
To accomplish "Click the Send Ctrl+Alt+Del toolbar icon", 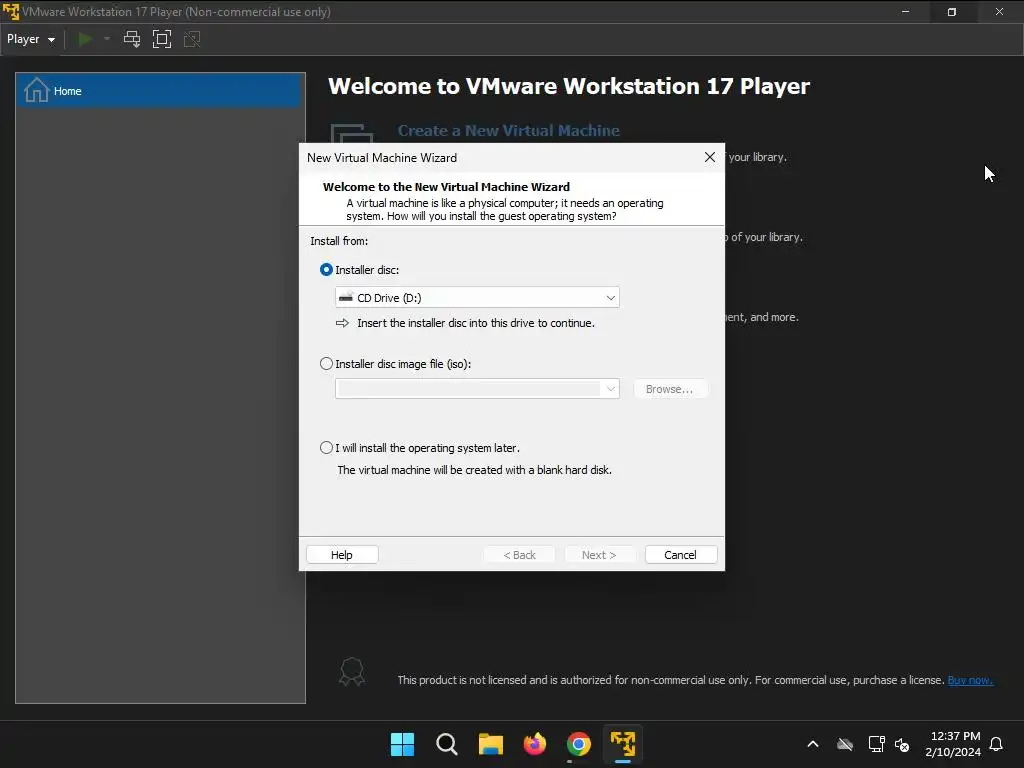I will pyautogui.click(x=132, y=39).
